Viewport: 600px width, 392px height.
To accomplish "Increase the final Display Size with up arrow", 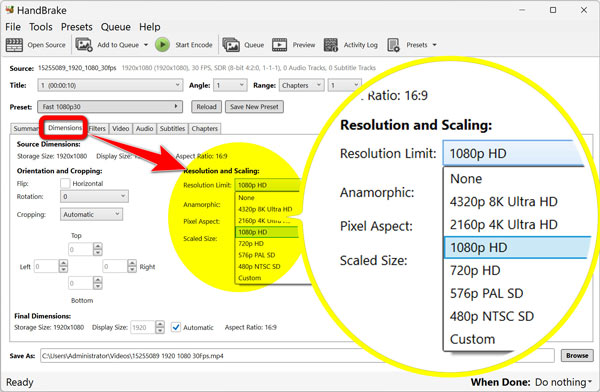I will [x=160, y=324].
